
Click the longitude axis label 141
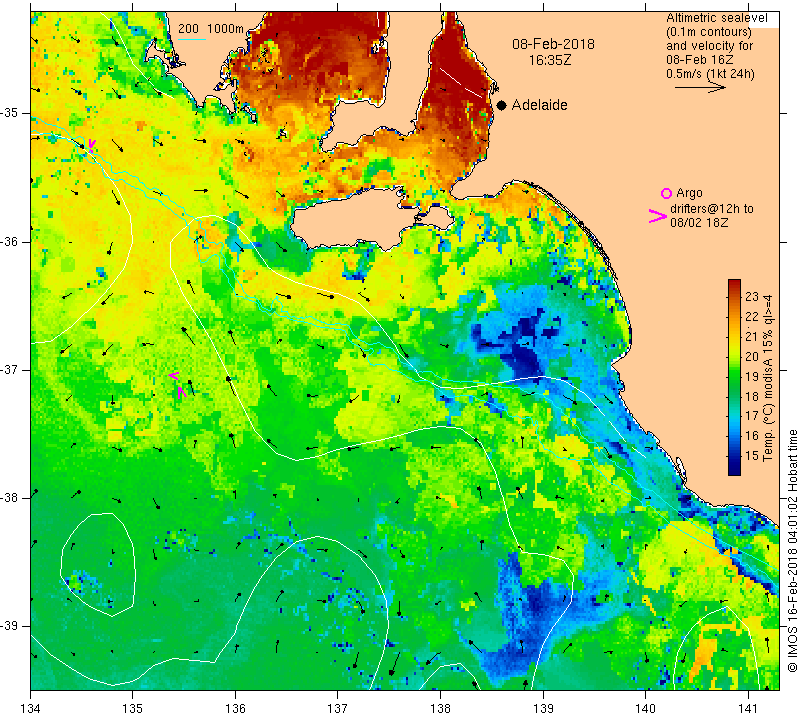748,709
